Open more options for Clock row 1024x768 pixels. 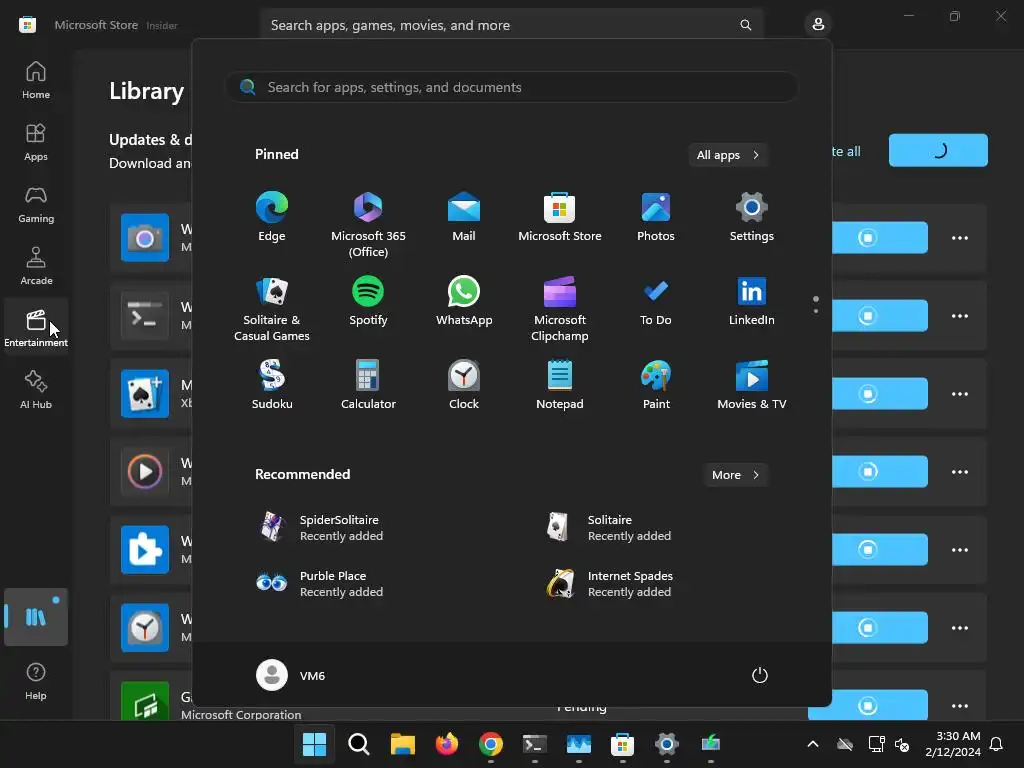pos(959,628)
